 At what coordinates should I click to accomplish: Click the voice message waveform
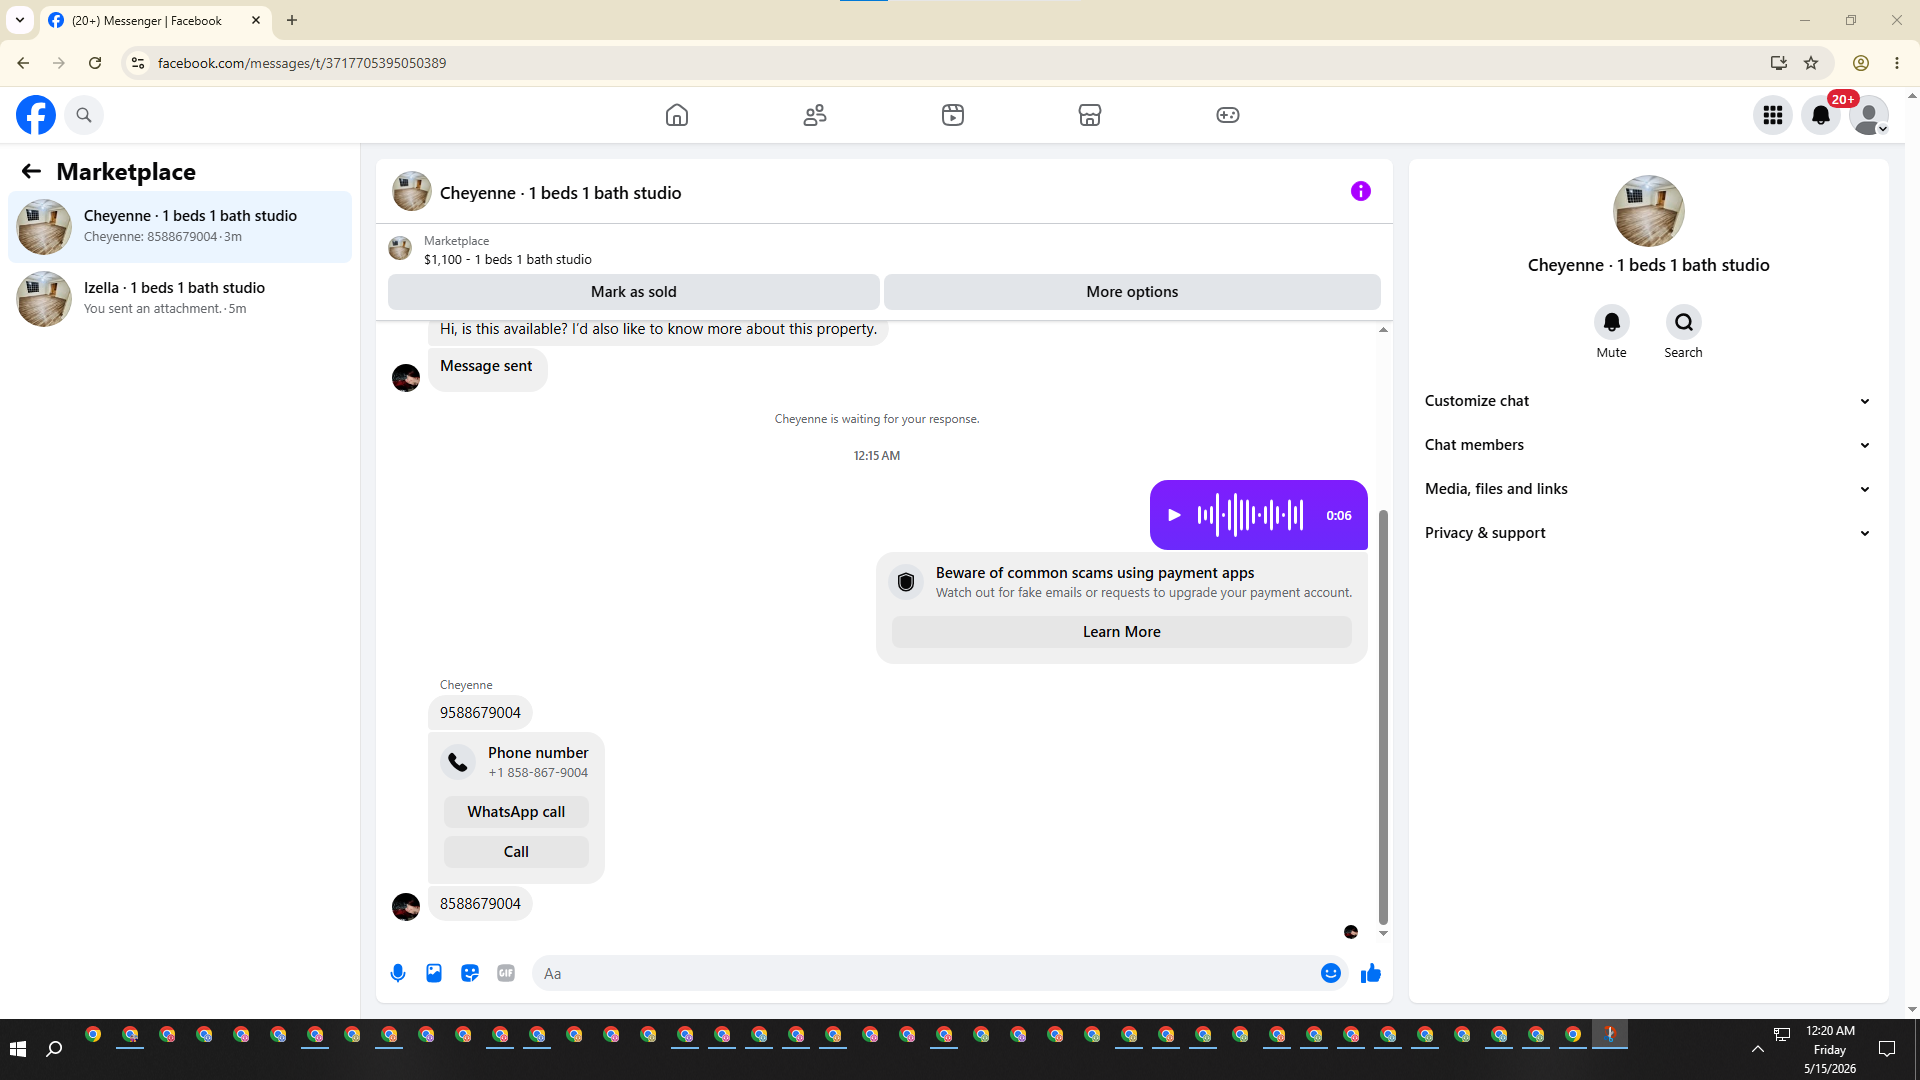point(1250,515)
